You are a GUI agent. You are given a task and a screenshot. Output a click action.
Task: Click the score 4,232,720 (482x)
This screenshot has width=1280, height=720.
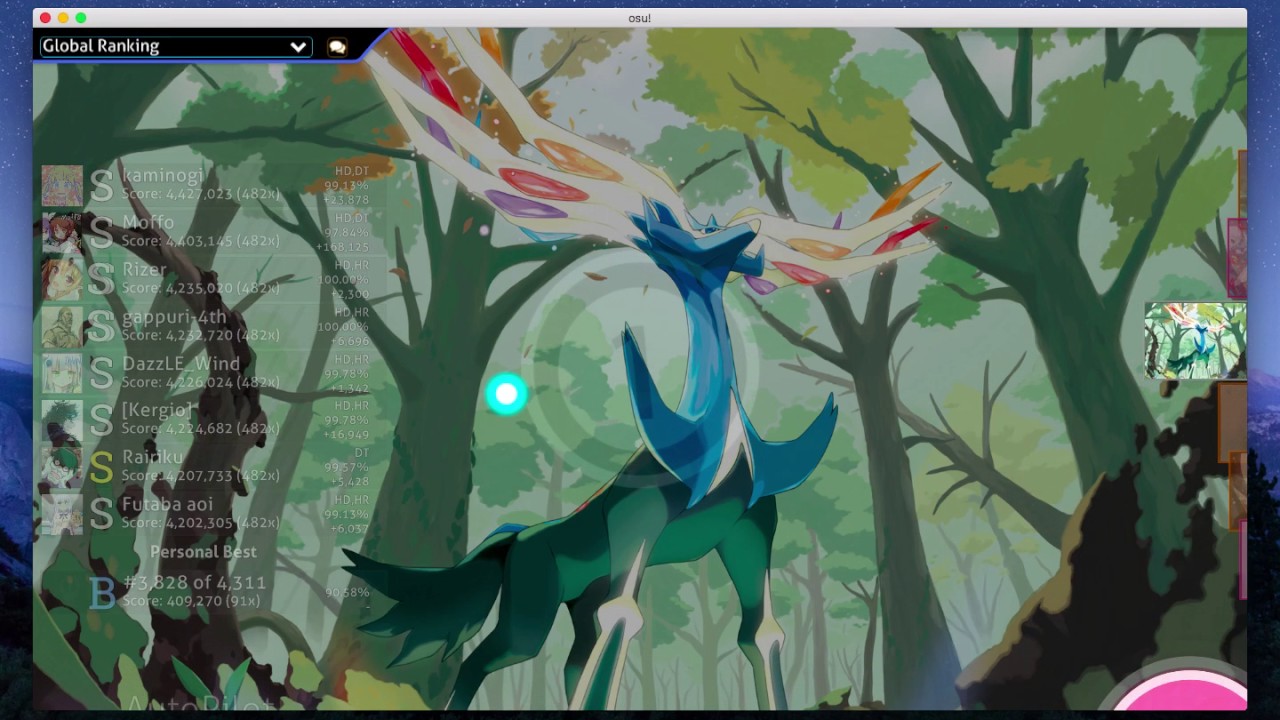click(201, 335)
